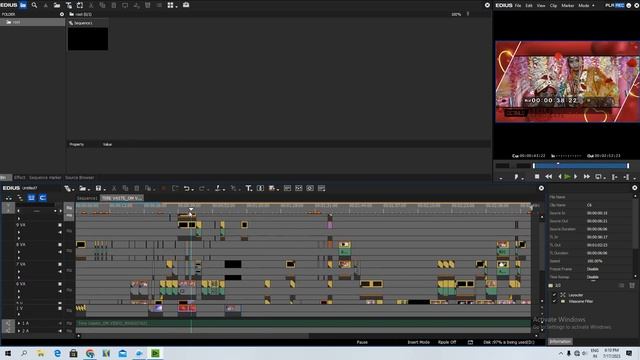
Task: Click the set Out point icon in player
Action: pyautogui.click(x=626, y=177)
